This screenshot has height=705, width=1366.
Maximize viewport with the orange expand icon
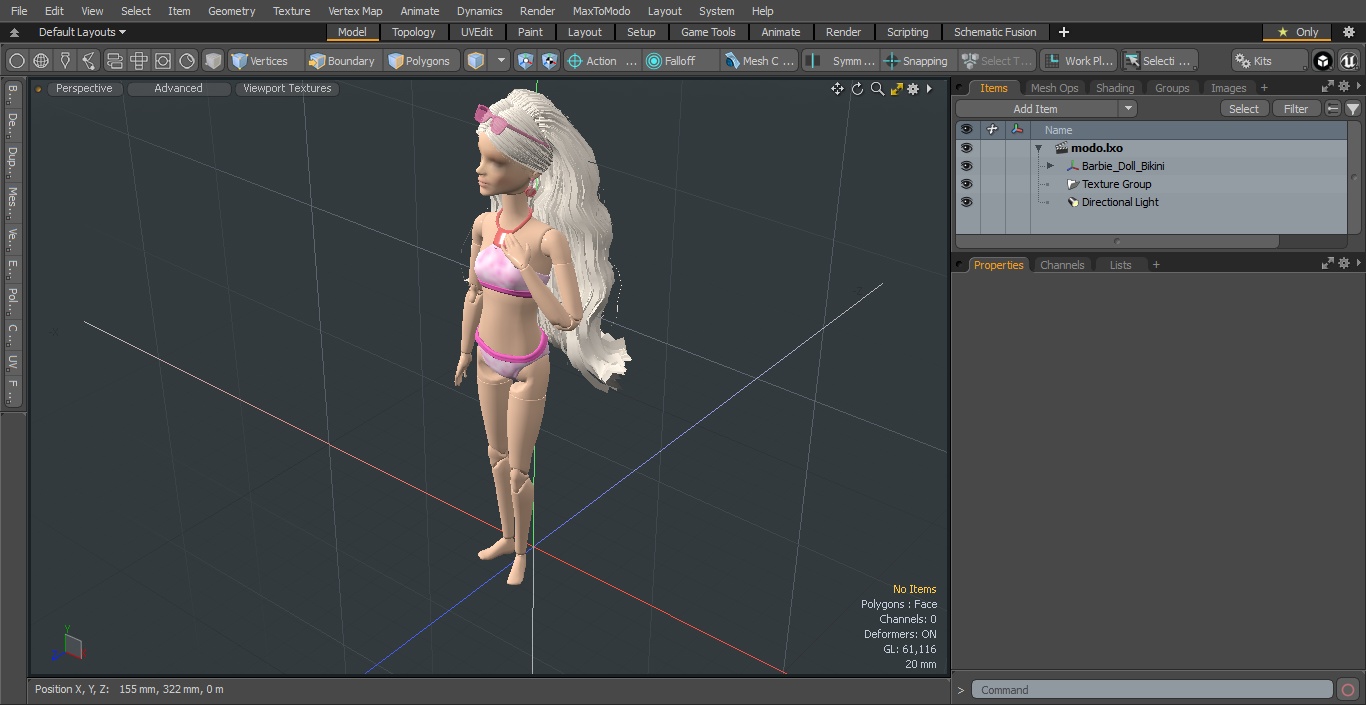[896, 89]
